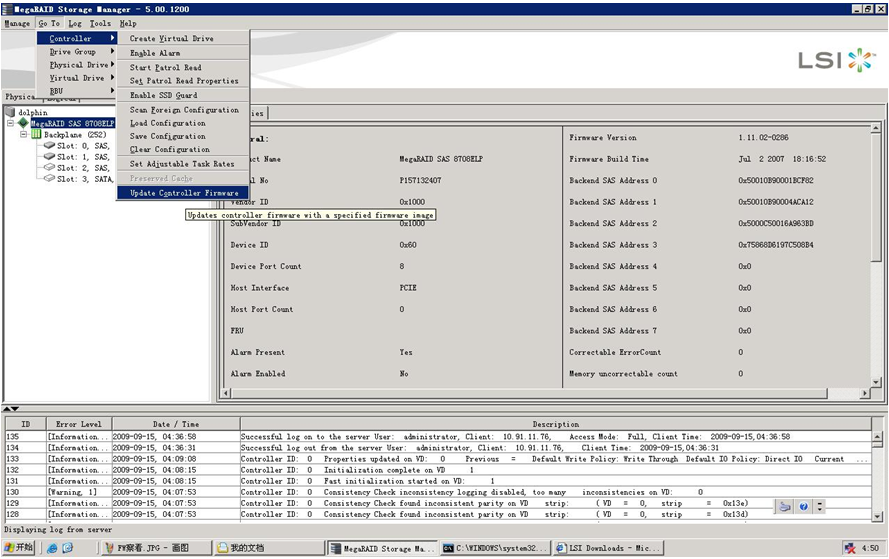Collapse the Backplane (252) tree node
Screen dimensions: 889x559
click(x=23, y=135)
